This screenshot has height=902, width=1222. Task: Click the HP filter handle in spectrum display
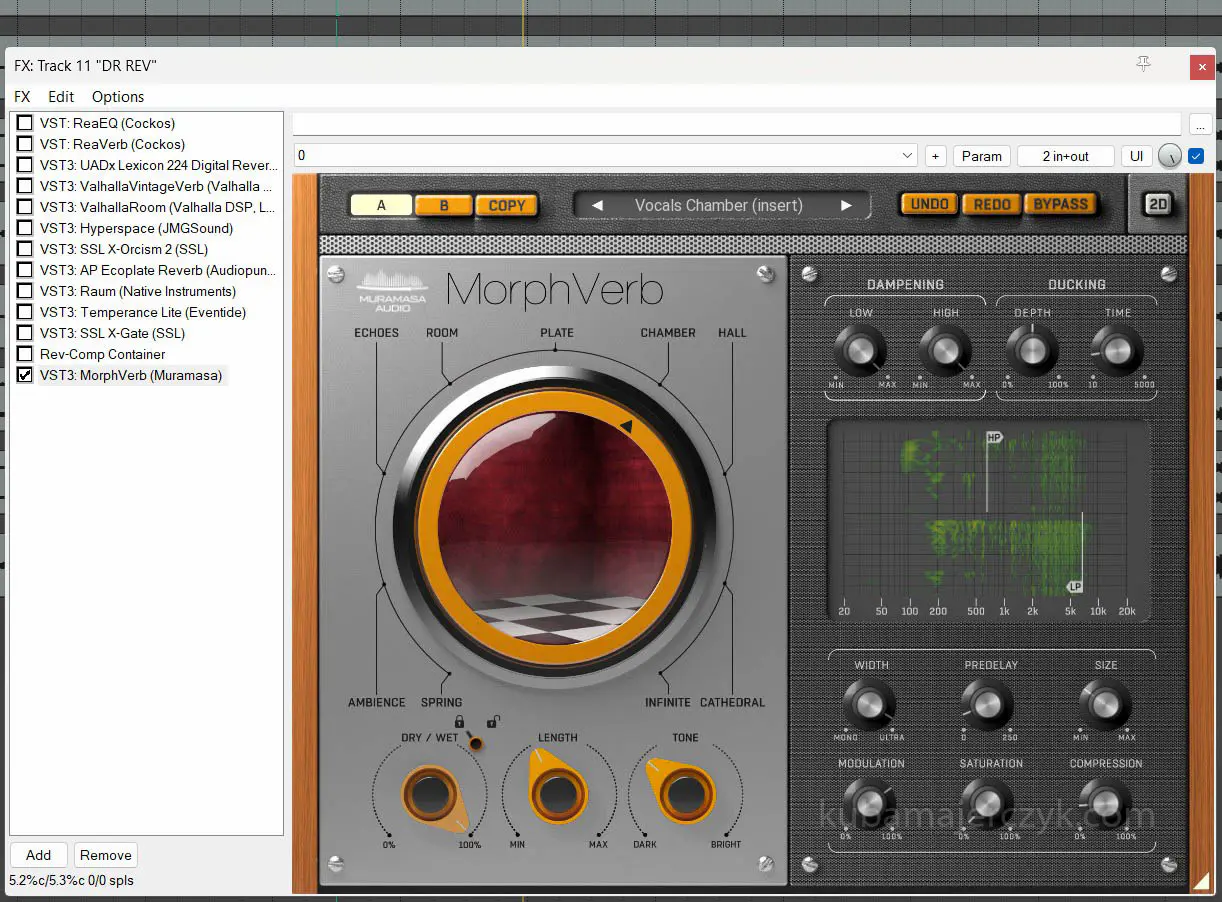pos(993,438)
